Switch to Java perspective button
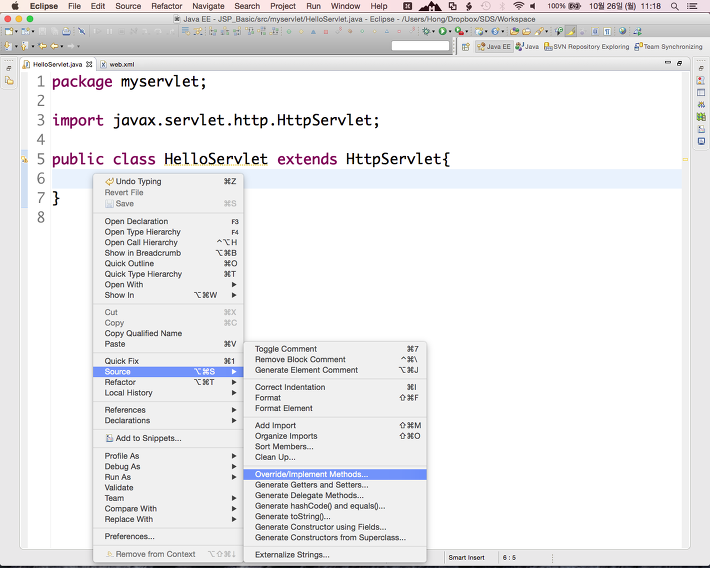710x568 pixels. [x=527, y=47]
